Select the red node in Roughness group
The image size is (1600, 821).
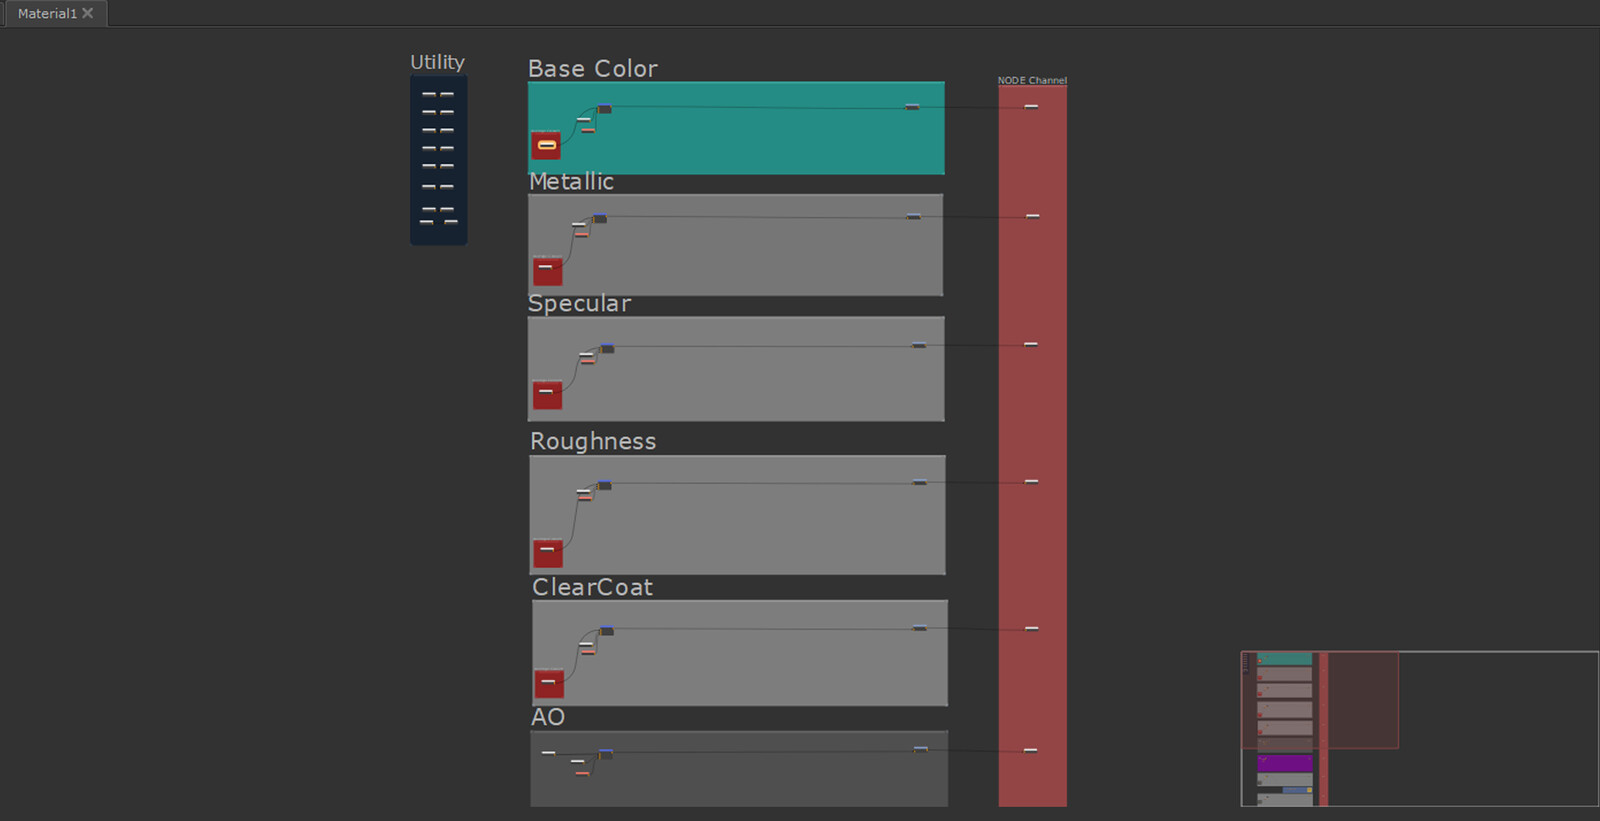click(x=548, y=553)
